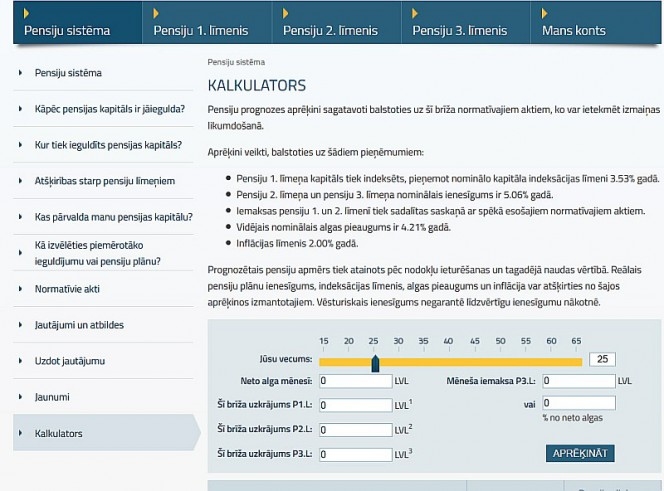664x491 pixels.
Task: Click the age slider handle
Action: (374, 363)
